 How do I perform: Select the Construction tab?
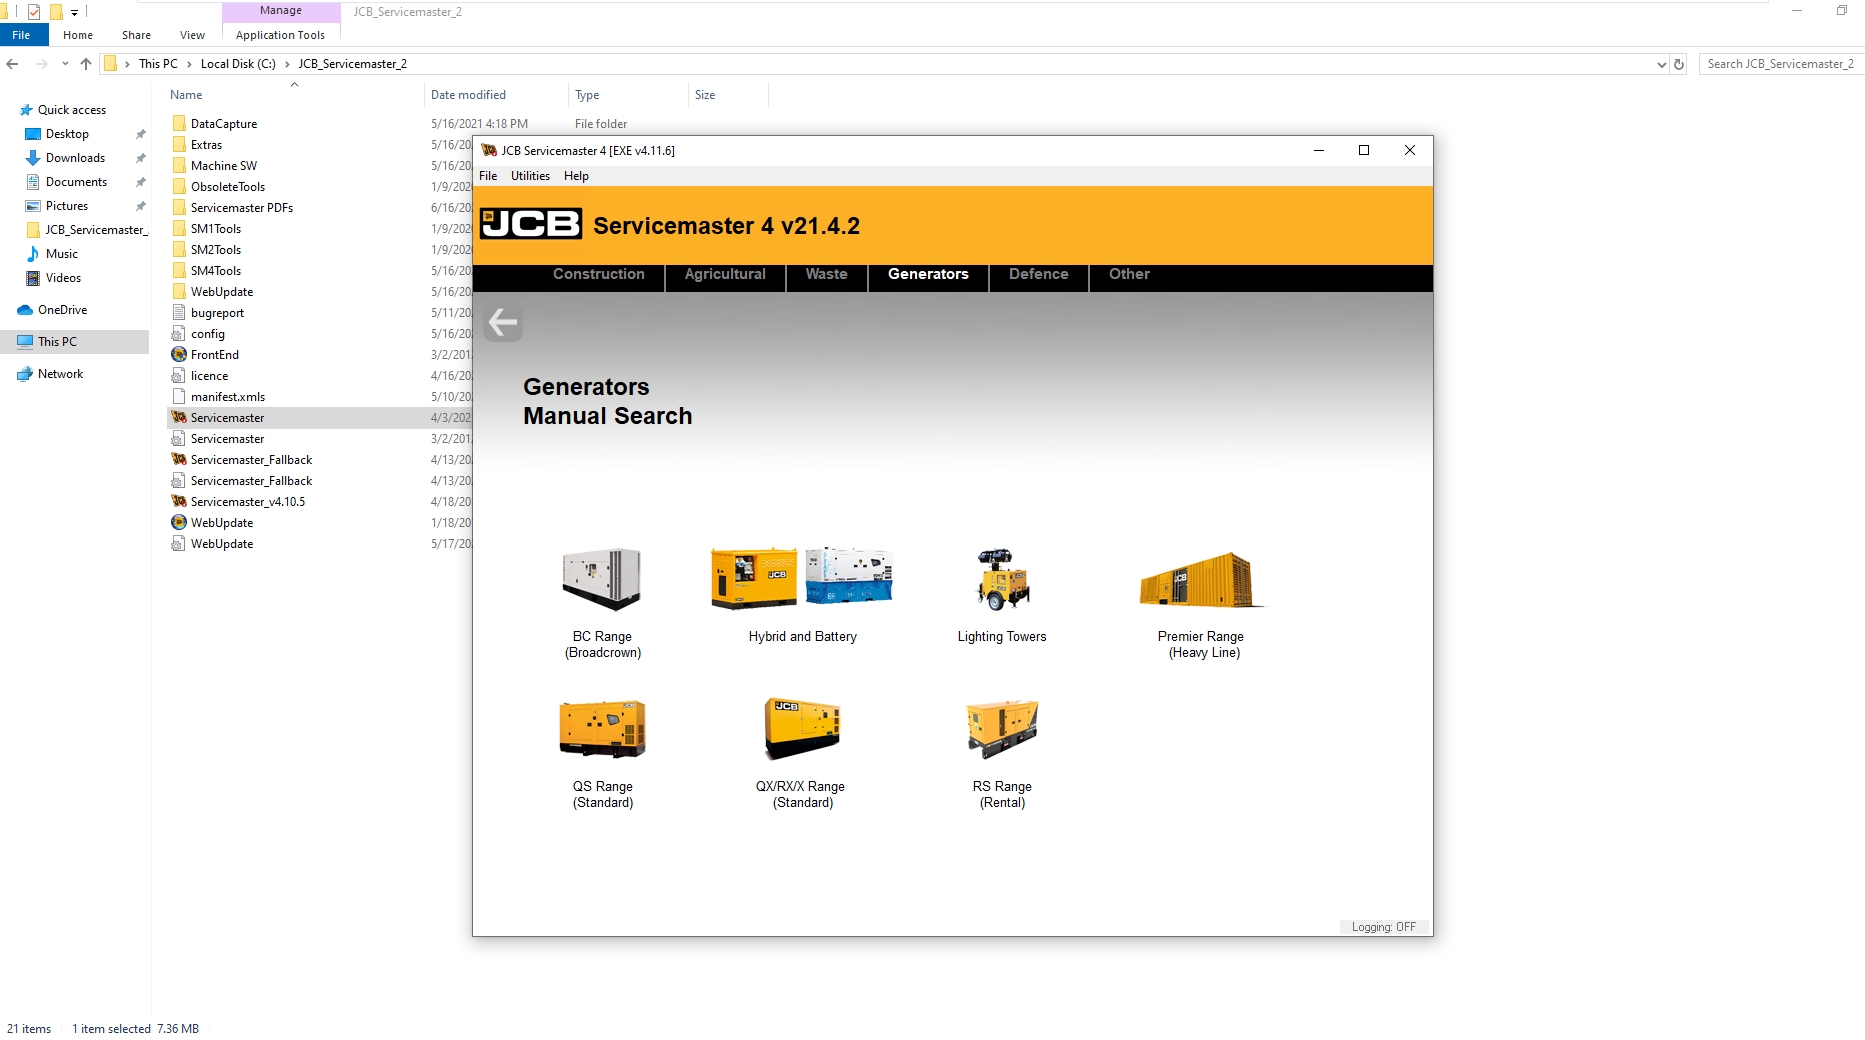tap(598, 274)
